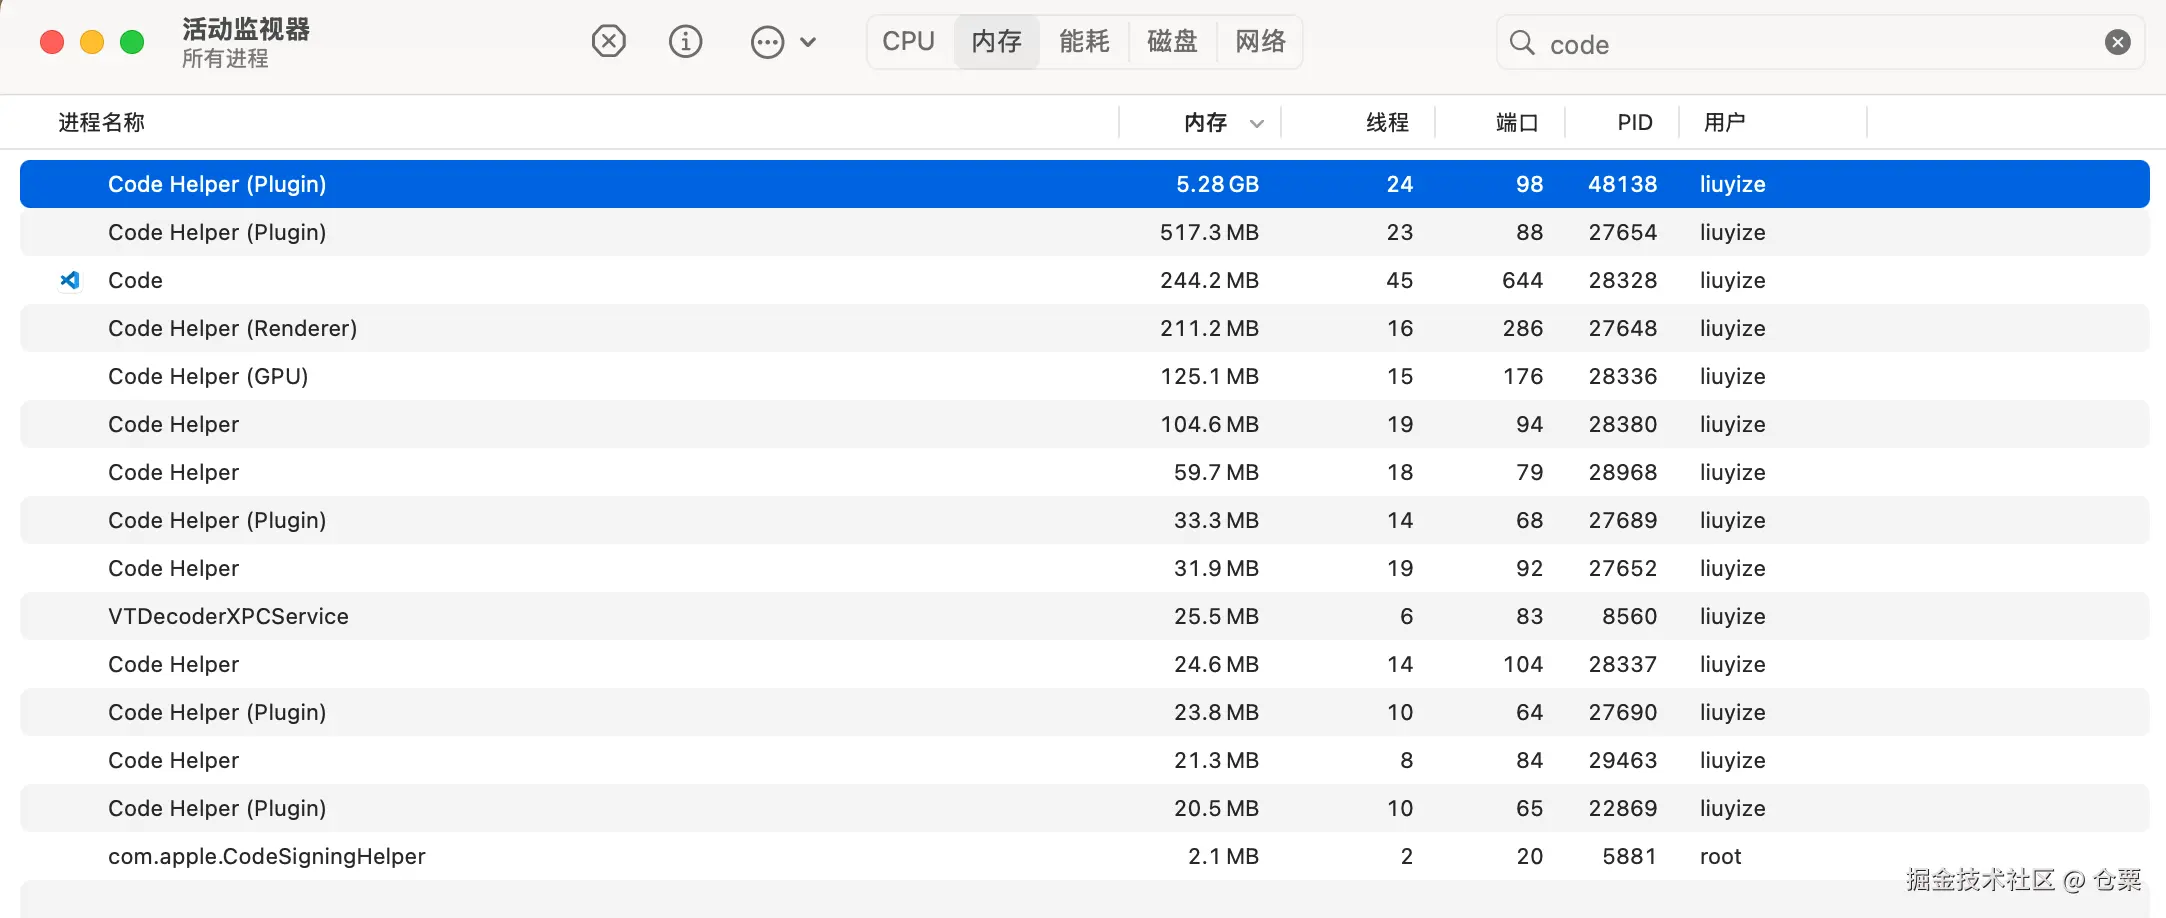Image resolution: width=2166 pixels, height=918 pixels.
Task: Open the 磁盘 tab
Action: coord(1172,42)
